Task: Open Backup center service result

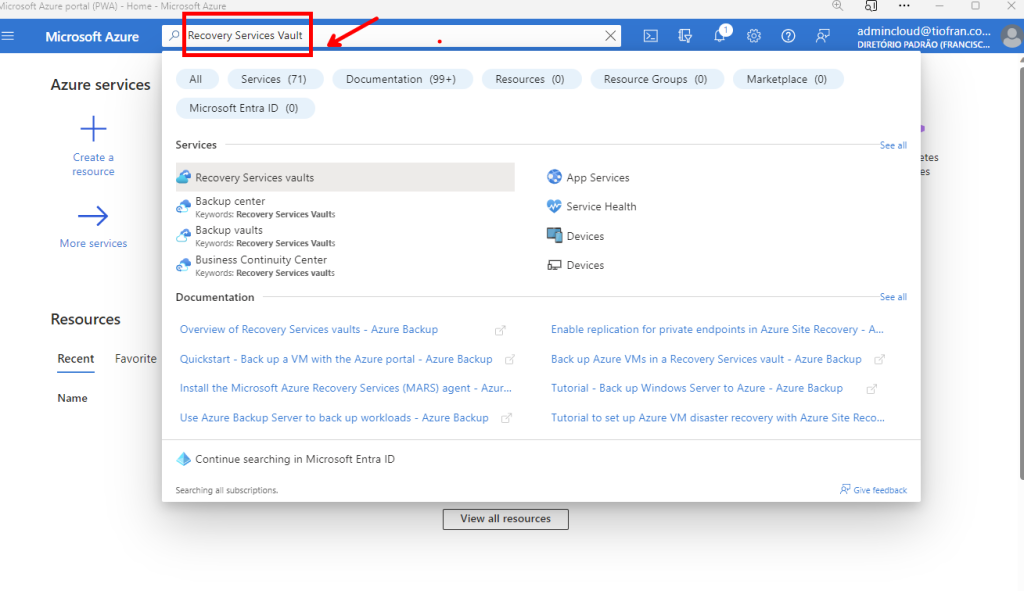Action: [x=230, y=202]
